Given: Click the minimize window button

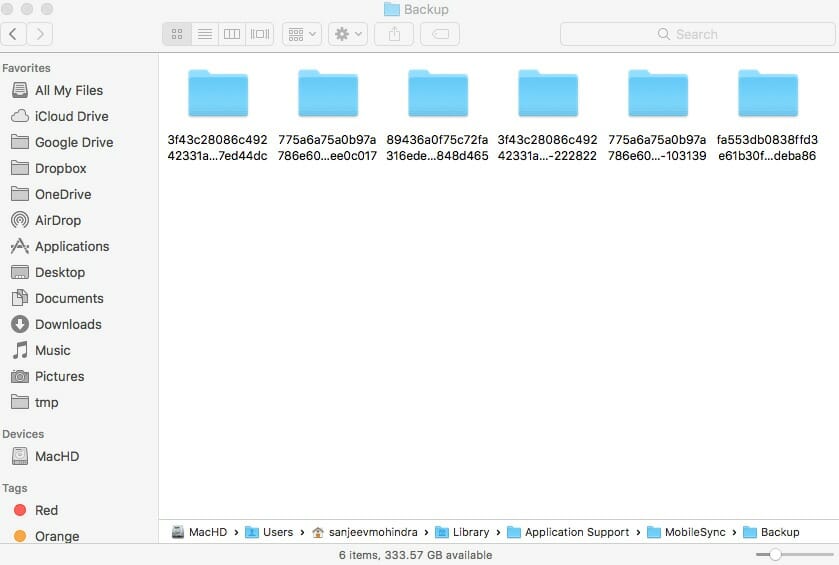Looking at the screenshot, I should (x=27, y=9).
